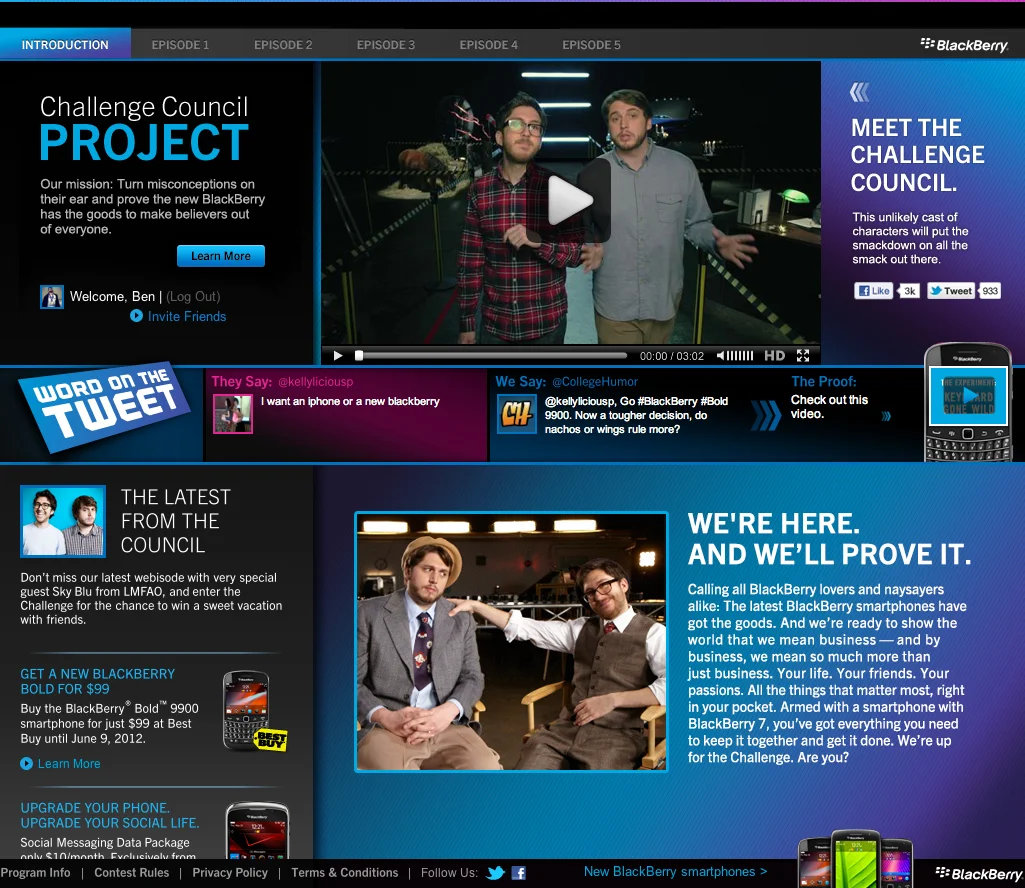The height and width of the screenshot is (888, 1025).
Task: Log out of the account
Action: pyautogui.click(x=193, y=296)
